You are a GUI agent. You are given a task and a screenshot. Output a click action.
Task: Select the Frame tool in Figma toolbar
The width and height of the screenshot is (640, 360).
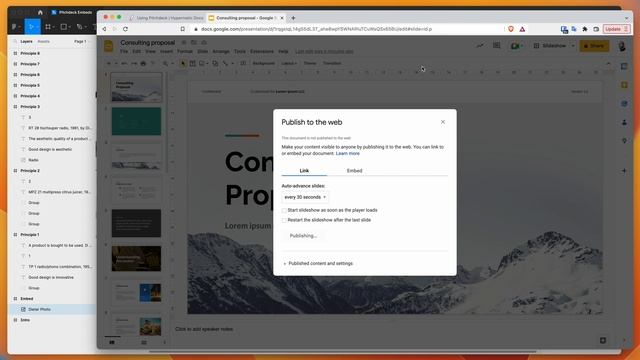[x=48, y=27]
